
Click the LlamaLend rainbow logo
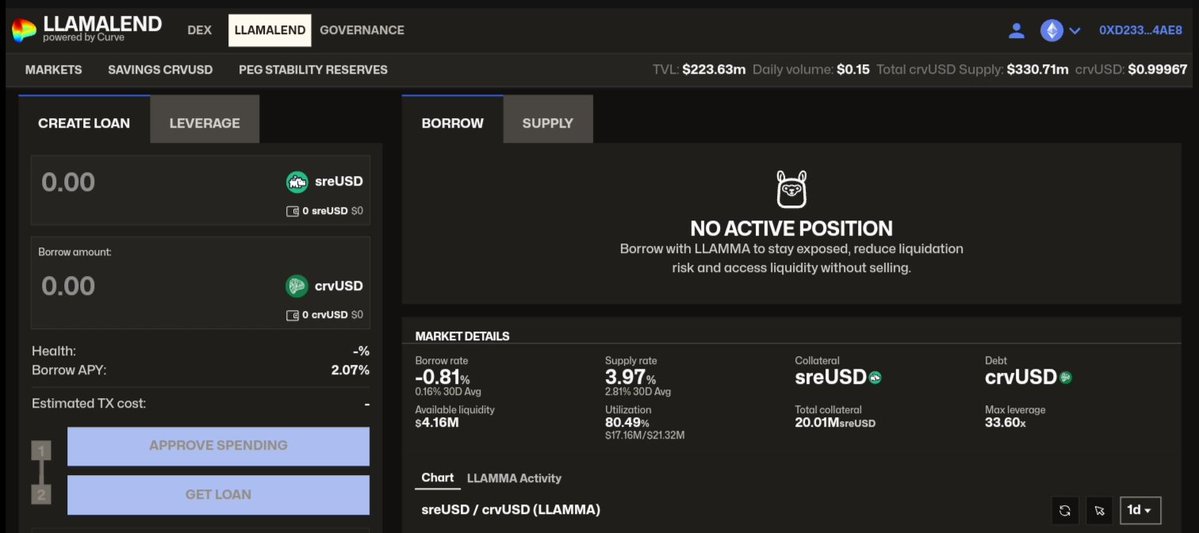[24, 30]
